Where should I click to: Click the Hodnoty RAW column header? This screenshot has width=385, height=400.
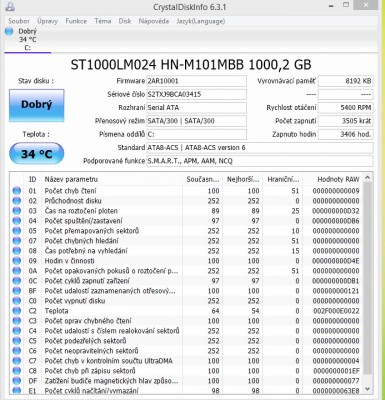(x=333, y=179)
